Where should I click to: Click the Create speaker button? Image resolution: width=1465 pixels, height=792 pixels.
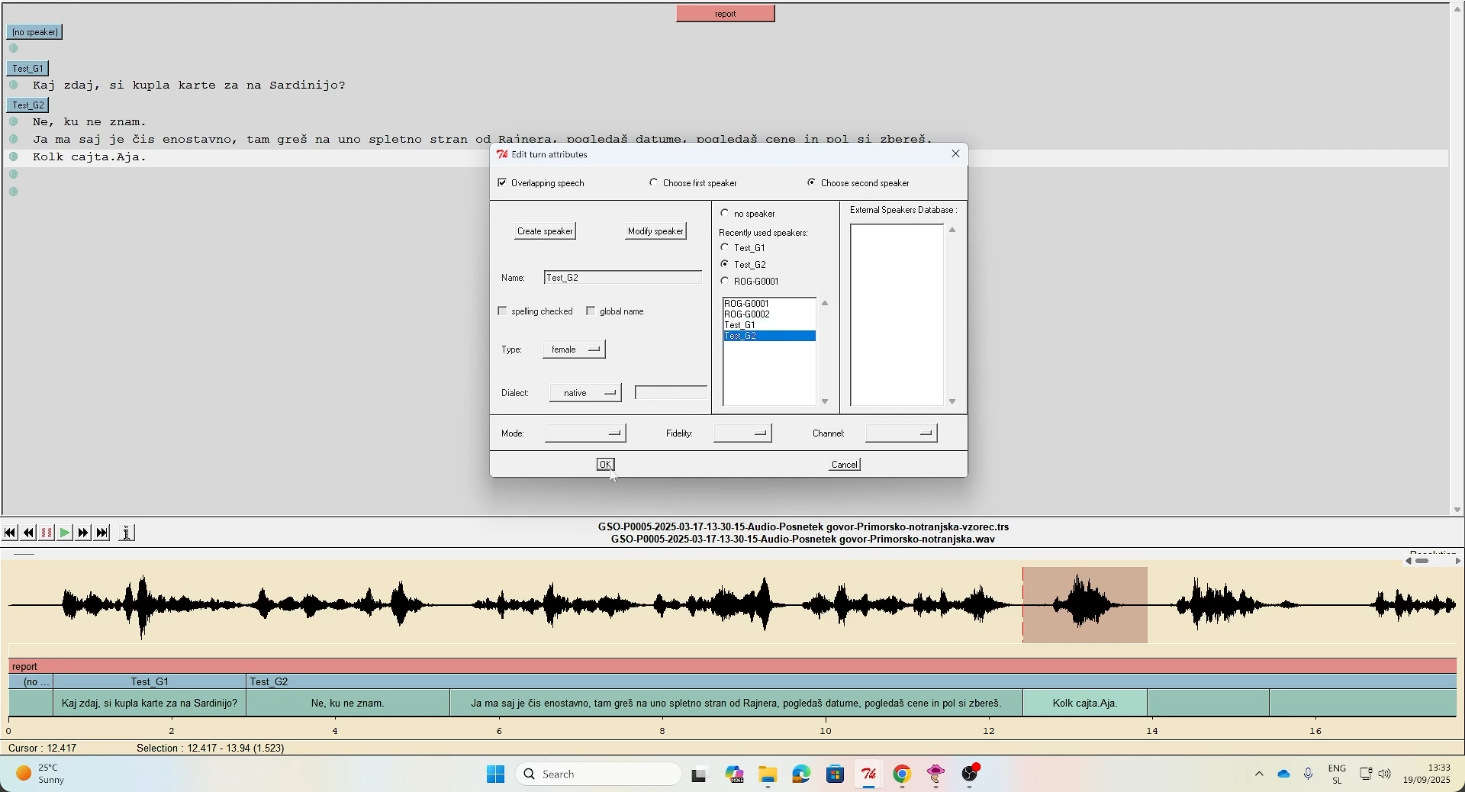545,231
